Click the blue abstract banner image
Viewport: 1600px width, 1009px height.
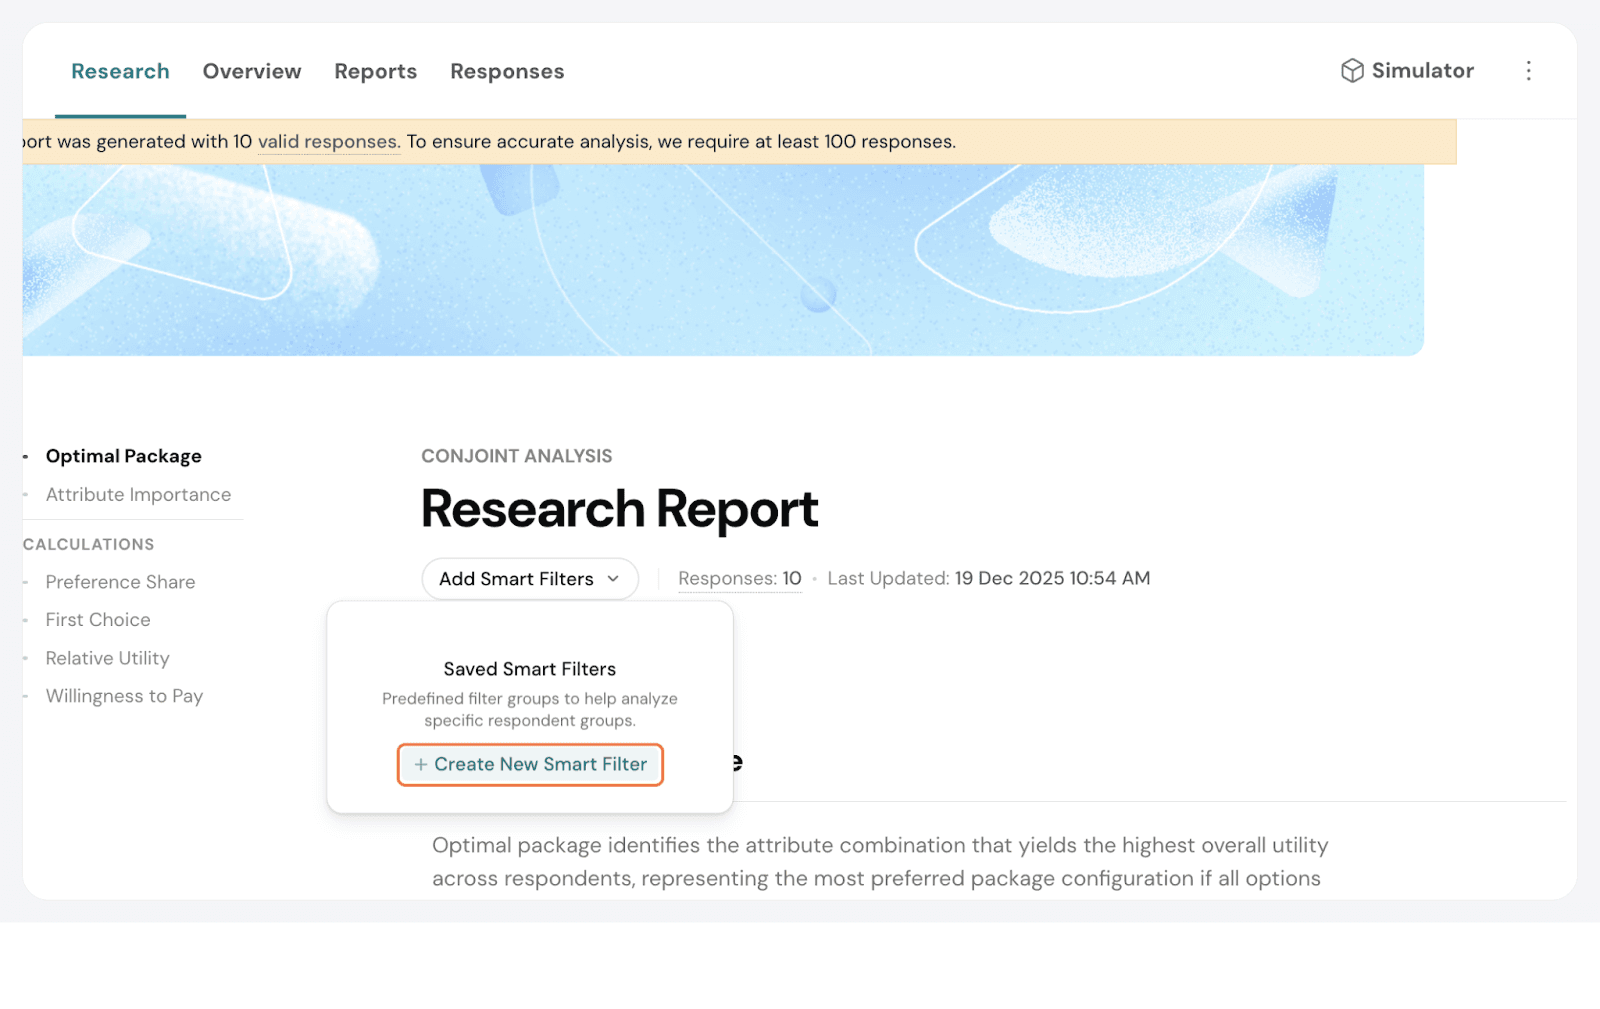(x=720, y=260)
